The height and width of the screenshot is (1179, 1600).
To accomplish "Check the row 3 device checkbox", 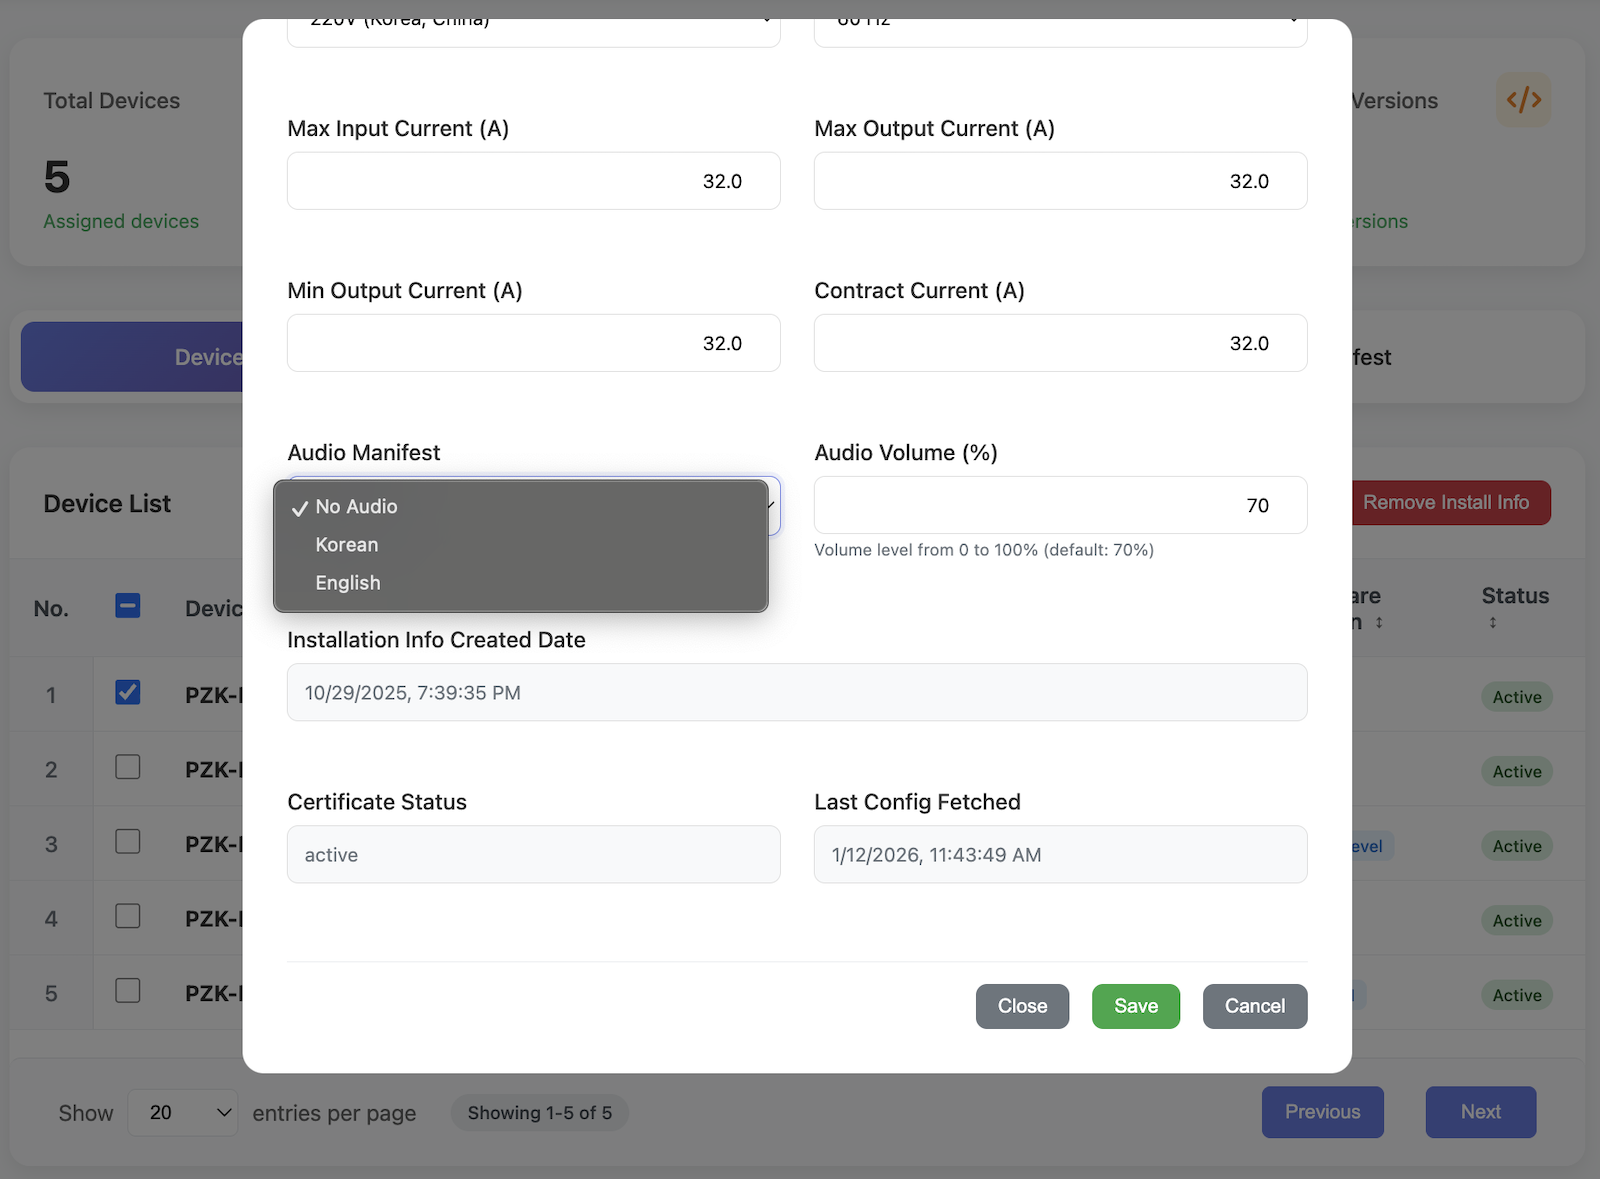I will (x=128, y=842).
